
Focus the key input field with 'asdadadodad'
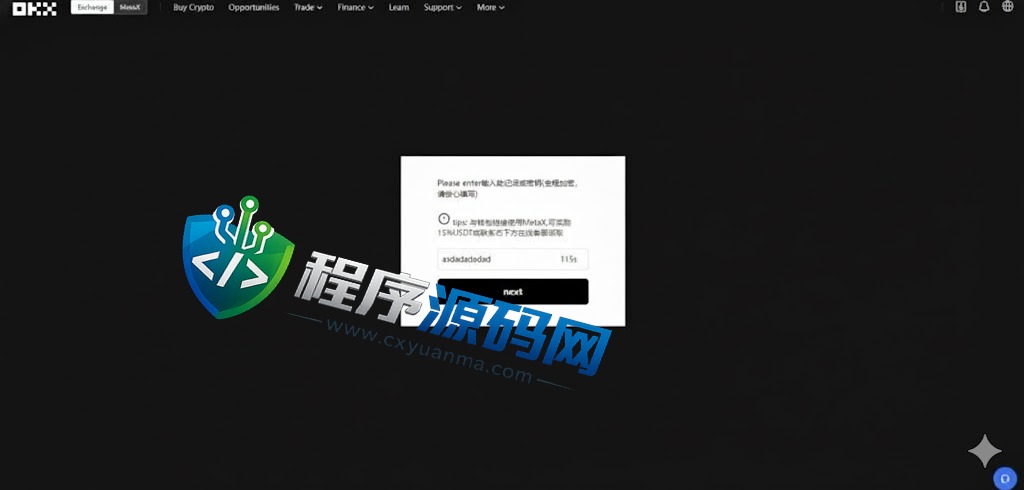pyautogui.click(x=513, y=259)
